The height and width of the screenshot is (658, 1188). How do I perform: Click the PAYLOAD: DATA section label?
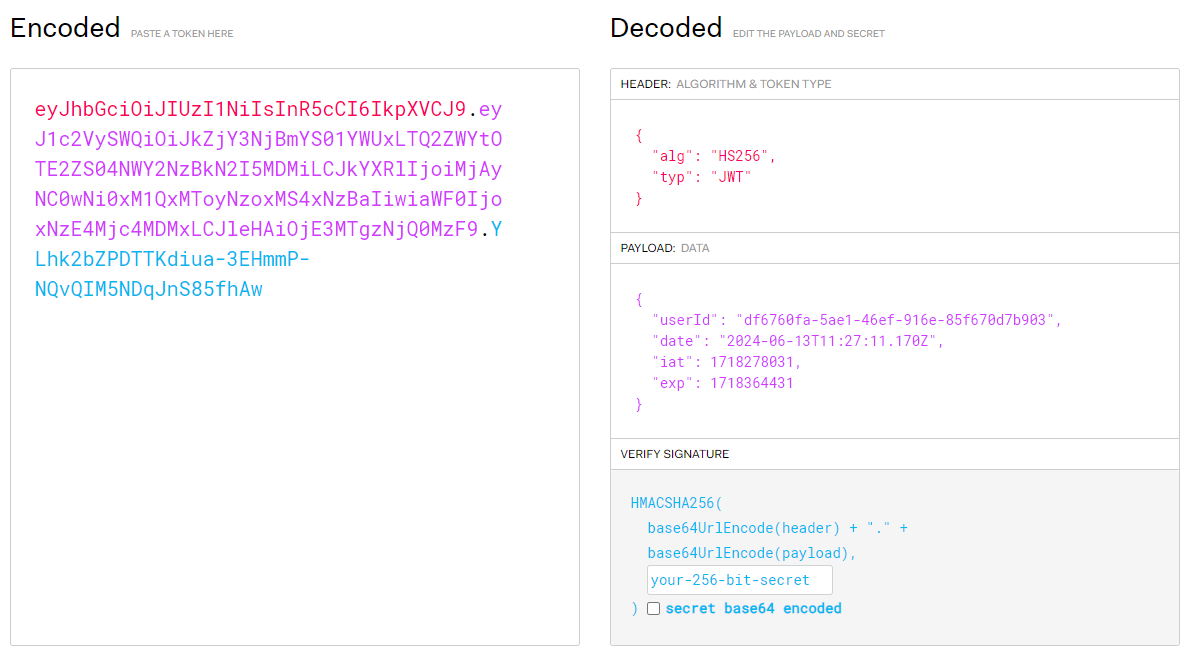coord(665,248)
